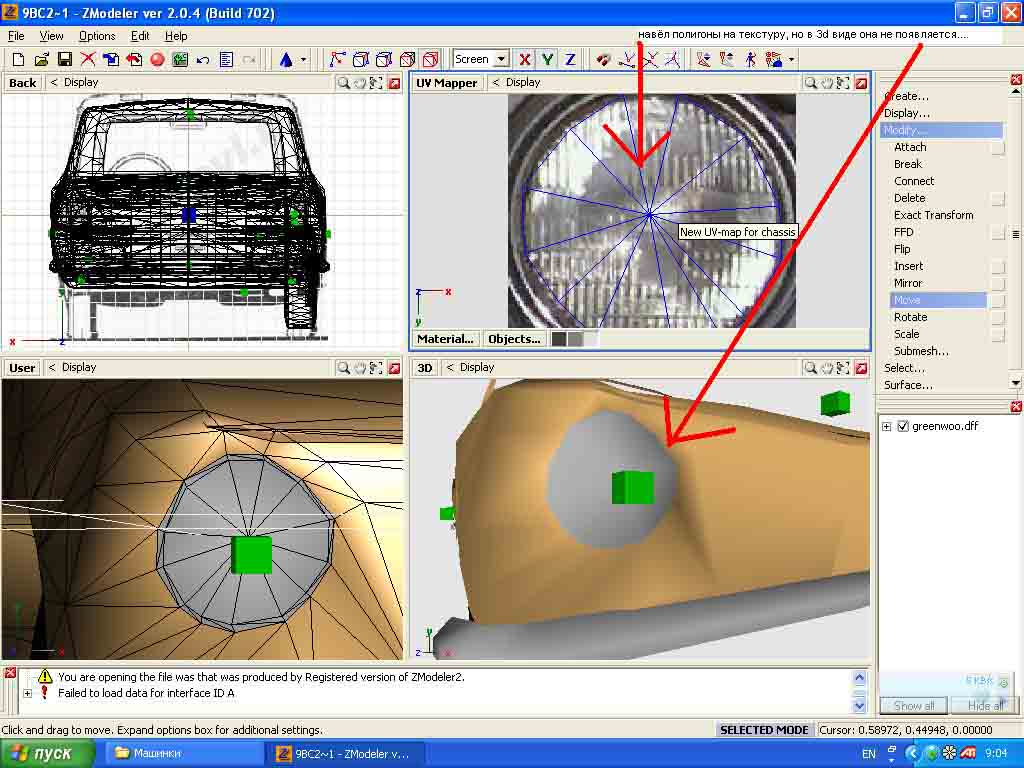Maximize the 3D viewport red icon
Viewport: 1024px width, 768px height.
(x=860, y=368)
